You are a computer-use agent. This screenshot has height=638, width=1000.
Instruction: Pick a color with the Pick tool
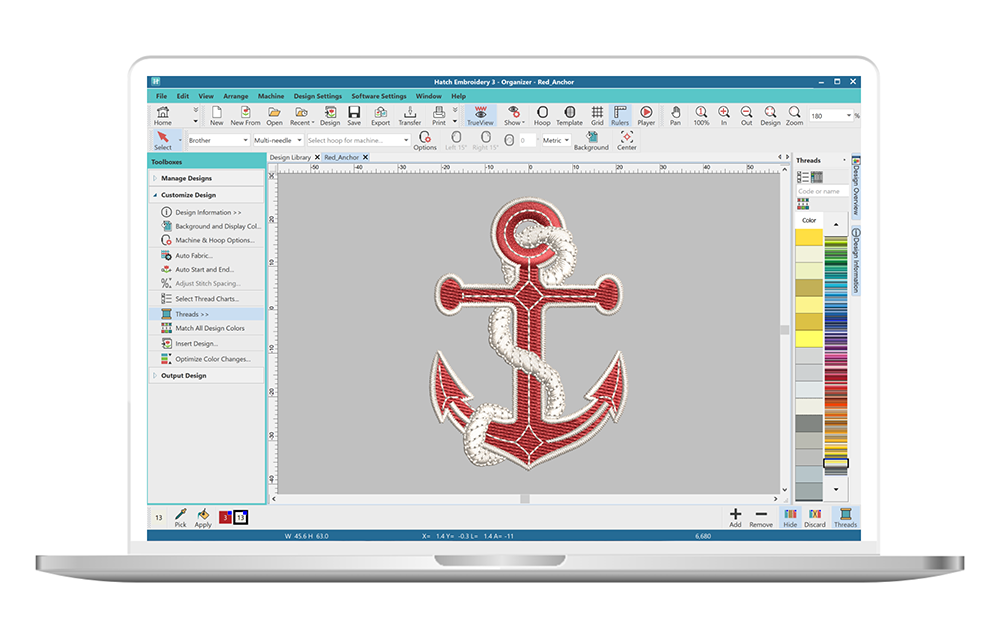(x=180, y=517)
